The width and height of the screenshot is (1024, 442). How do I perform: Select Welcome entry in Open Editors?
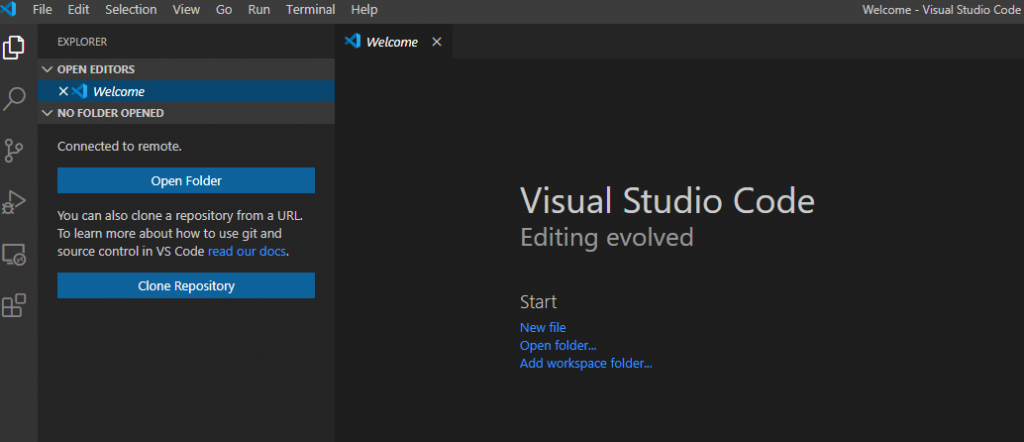(186, 91)
